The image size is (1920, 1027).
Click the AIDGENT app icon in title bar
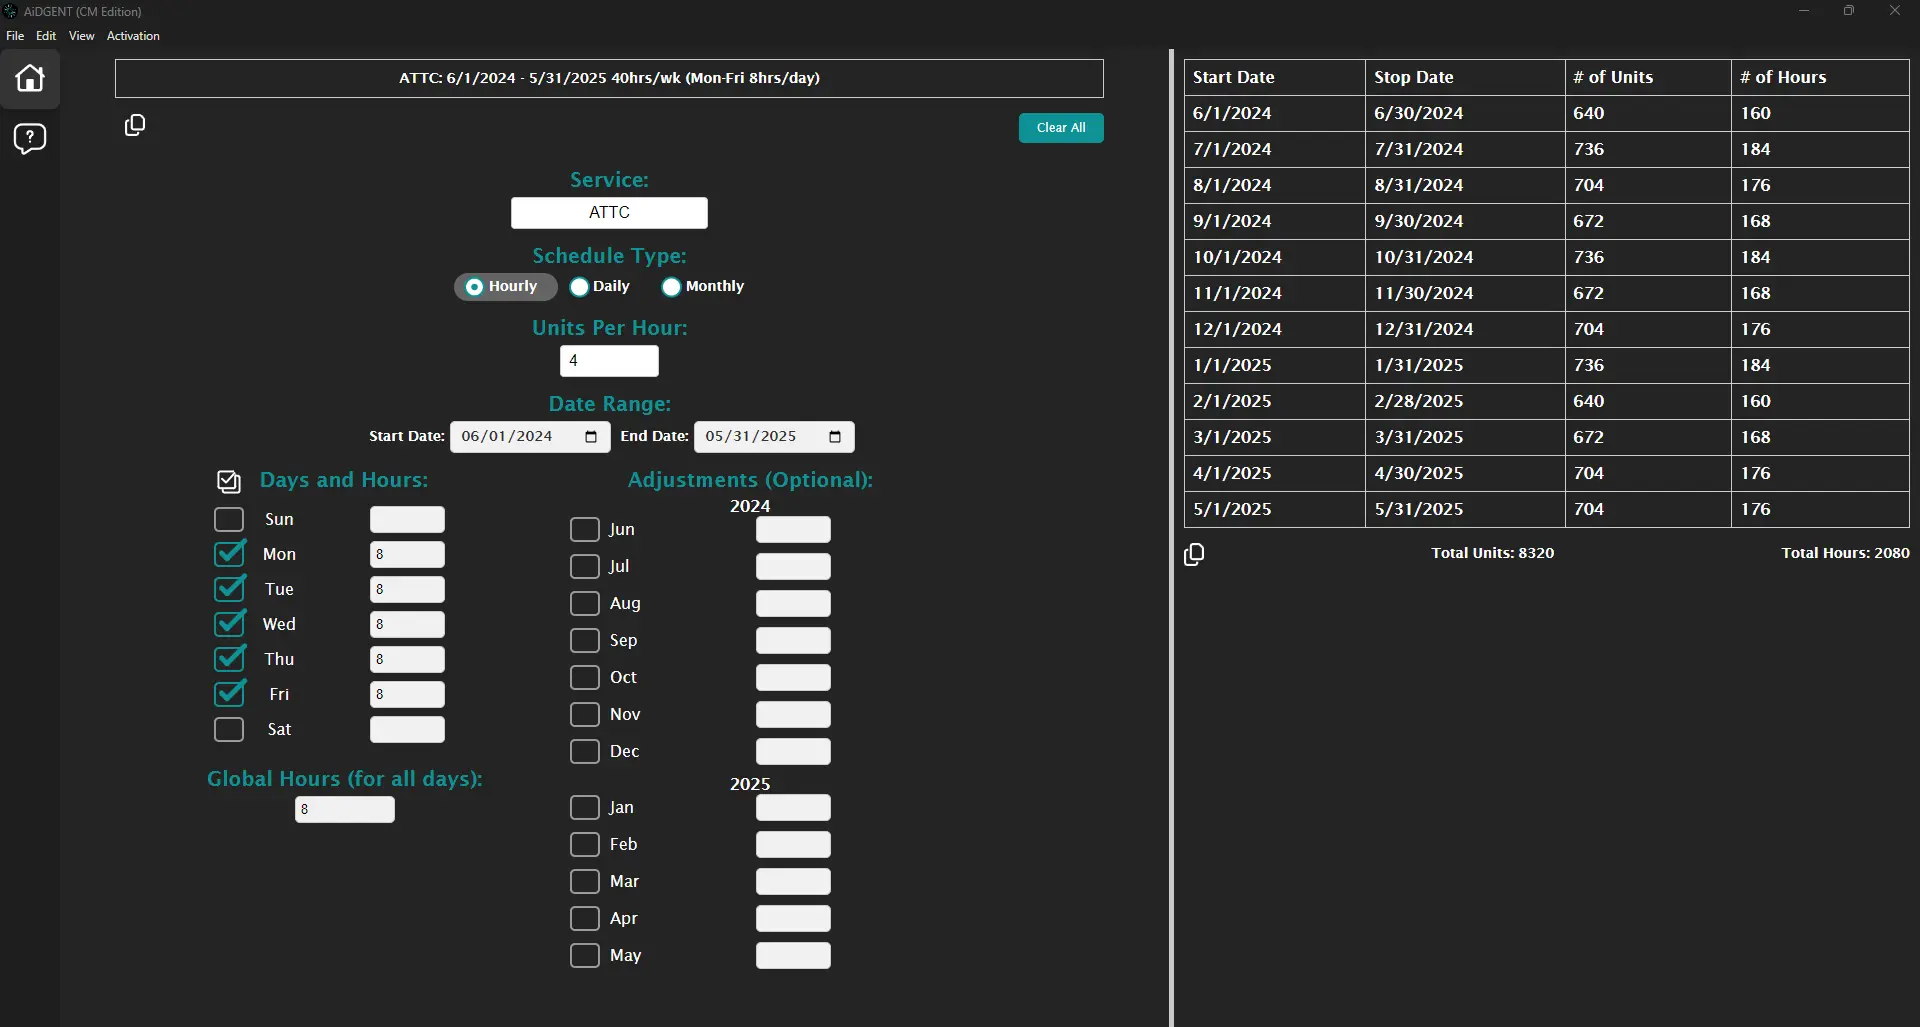[x=11, y=11]
